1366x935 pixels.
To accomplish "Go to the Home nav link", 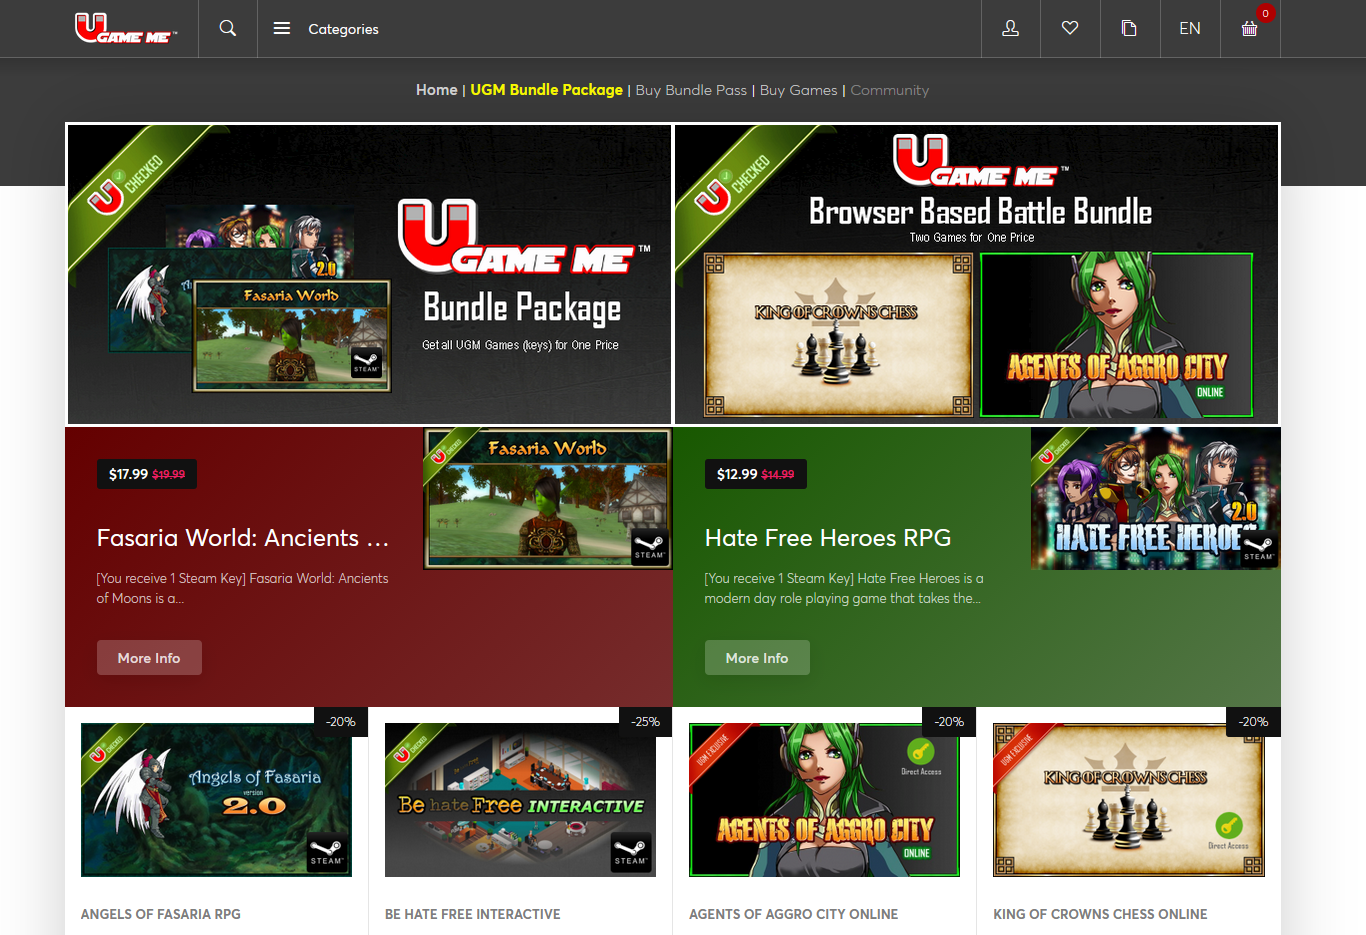I will [436, 90].
